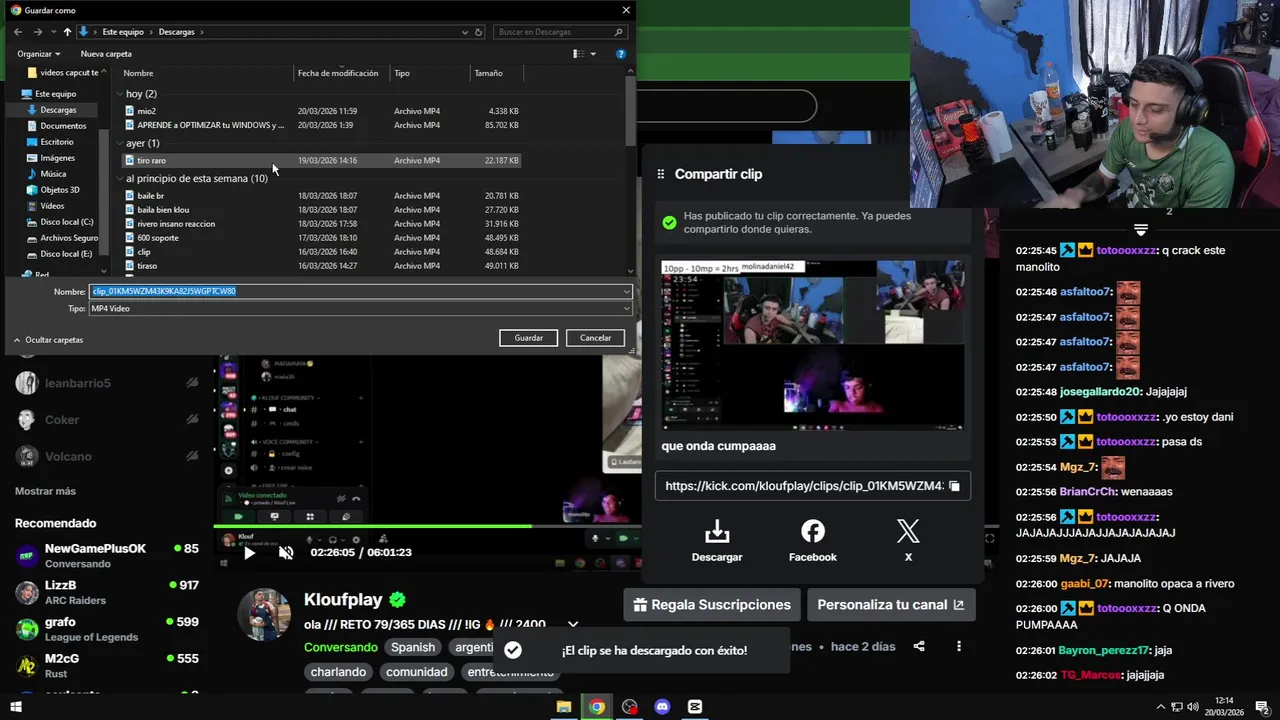This screenshot has width=1280, height=720.
Task: Click the Buscar en Descargas search field
Action: pyautogui.click(x=562, y=32)
